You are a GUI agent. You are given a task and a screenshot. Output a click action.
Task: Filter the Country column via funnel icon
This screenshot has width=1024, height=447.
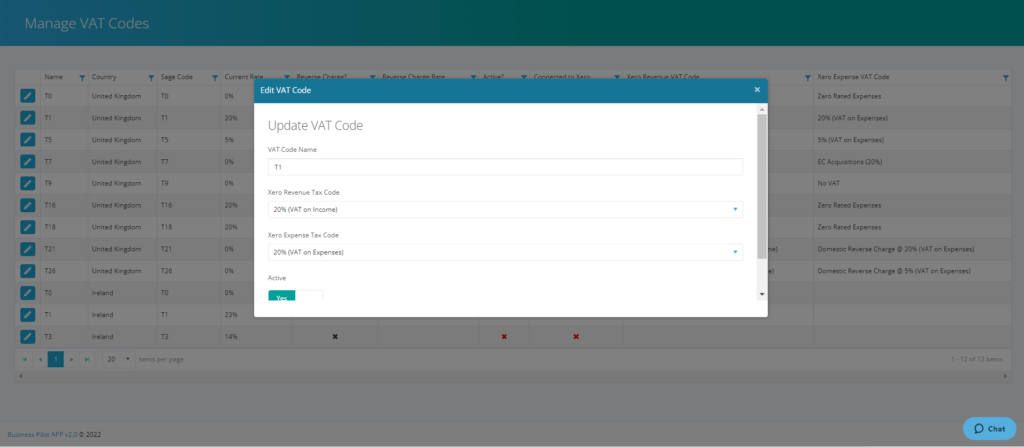pos(151,78)
